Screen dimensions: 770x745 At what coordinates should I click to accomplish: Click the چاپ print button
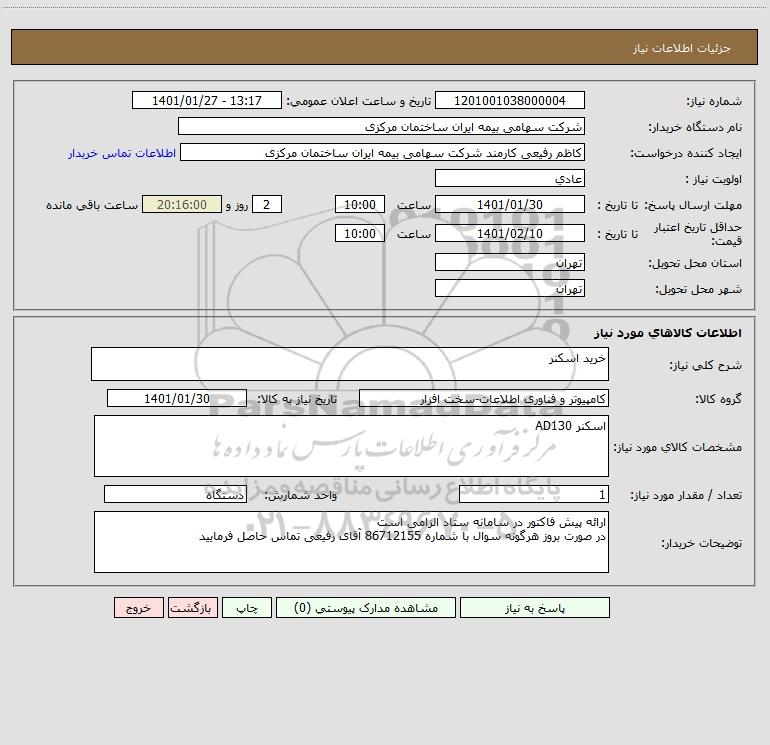[x=247, y=607]
